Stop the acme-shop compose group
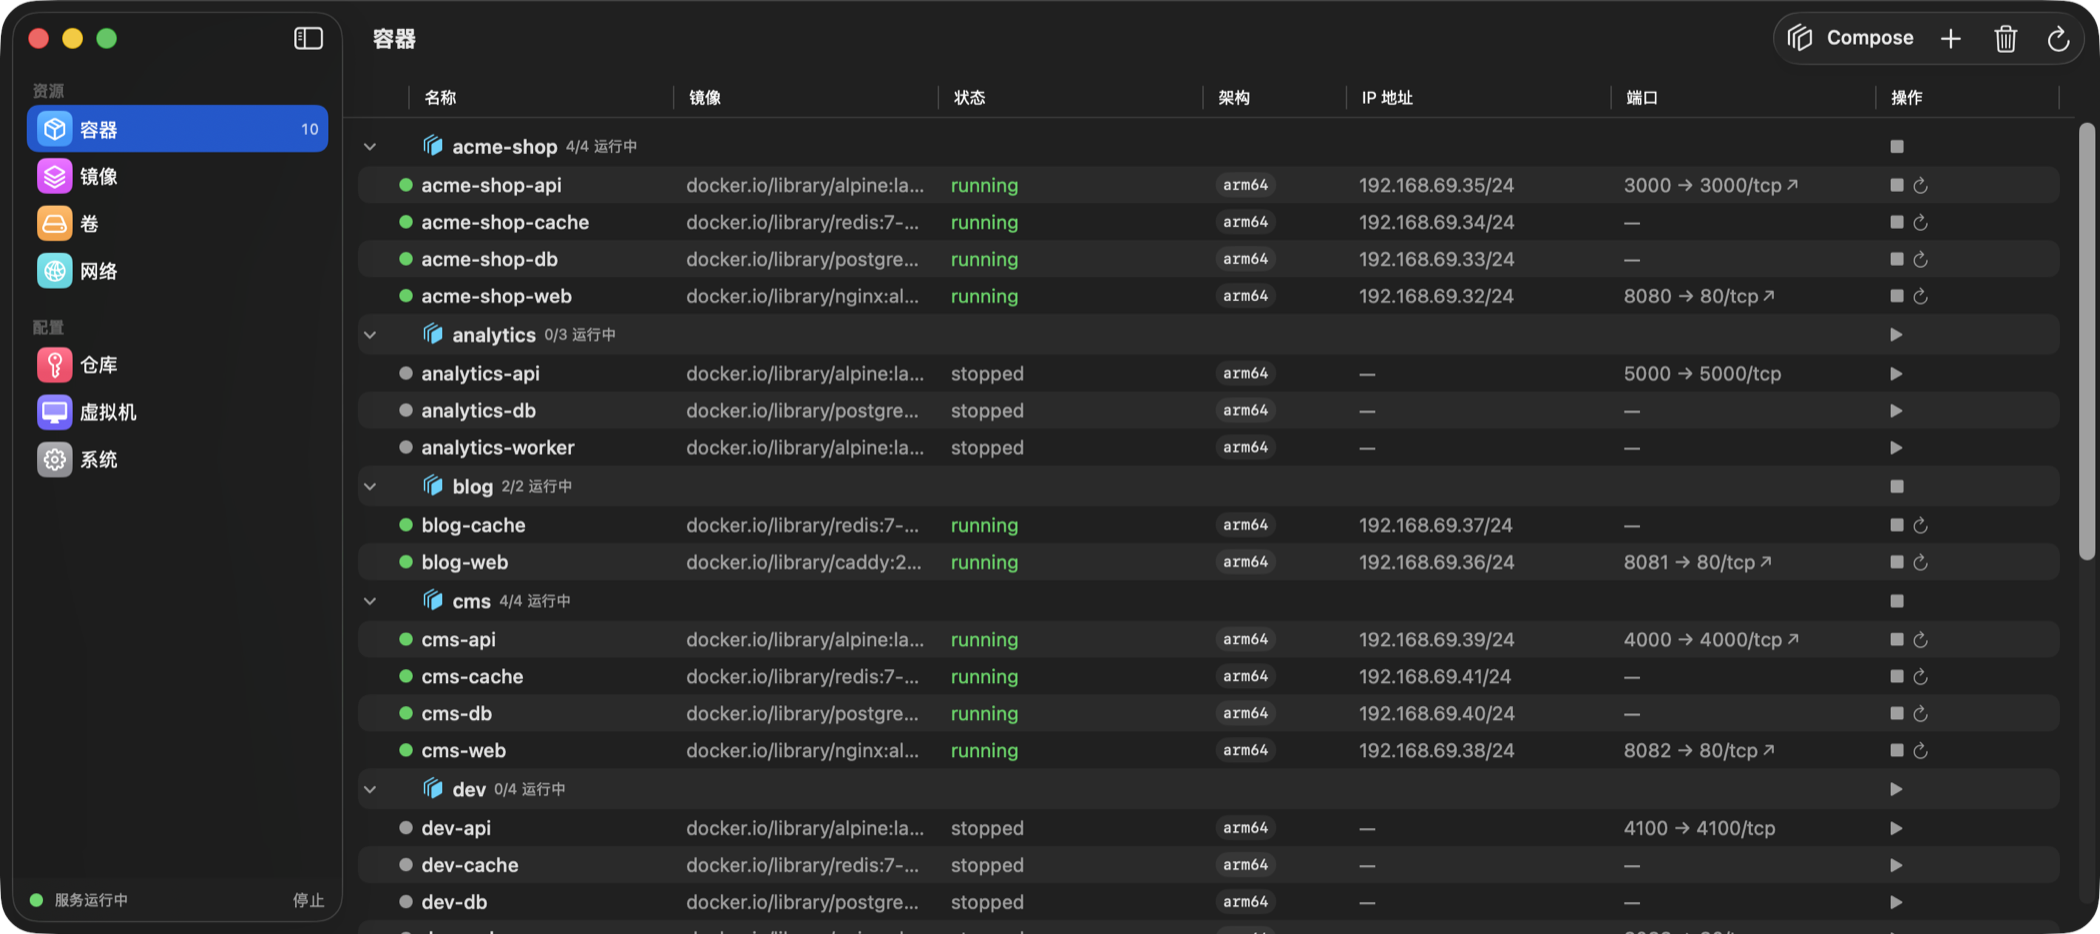The width and height of the screenshot is (2100, 934). coord(1897,147)
